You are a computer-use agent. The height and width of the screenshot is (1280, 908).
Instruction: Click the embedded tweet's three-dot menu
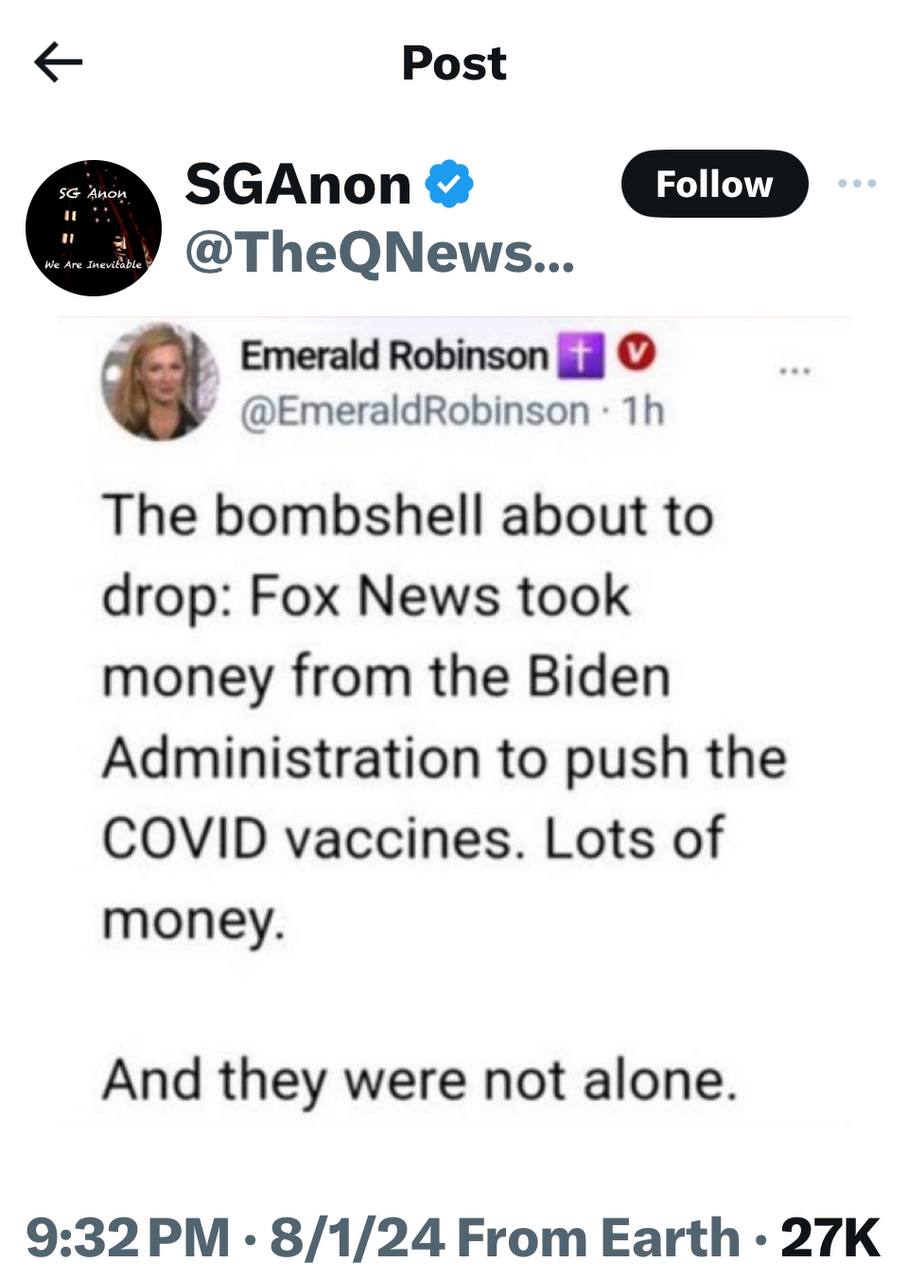795,370
